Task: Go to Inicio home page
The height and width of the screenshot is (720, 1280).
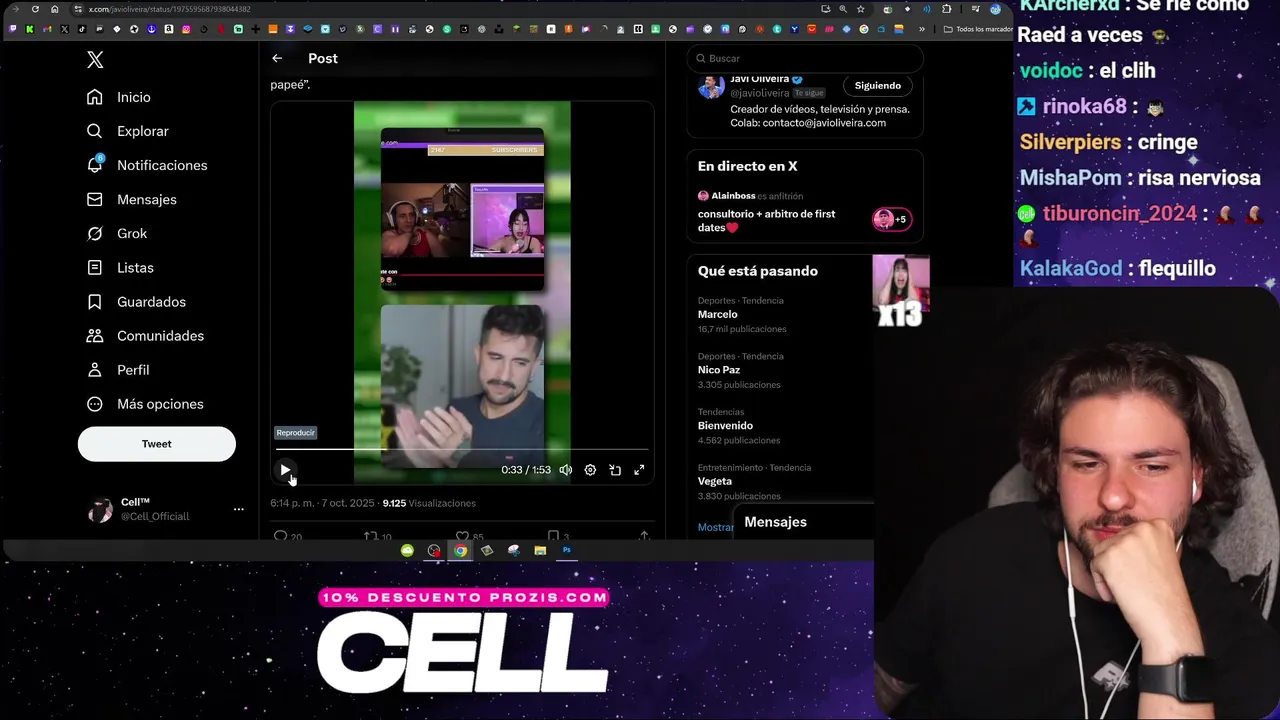Action: pyautogui.click(x=119, y=97)
